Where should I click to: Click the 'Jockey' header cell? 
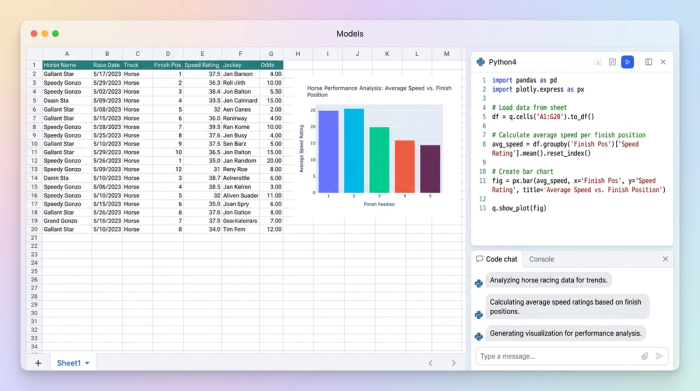pyautogui.click(x=240, y=65)
